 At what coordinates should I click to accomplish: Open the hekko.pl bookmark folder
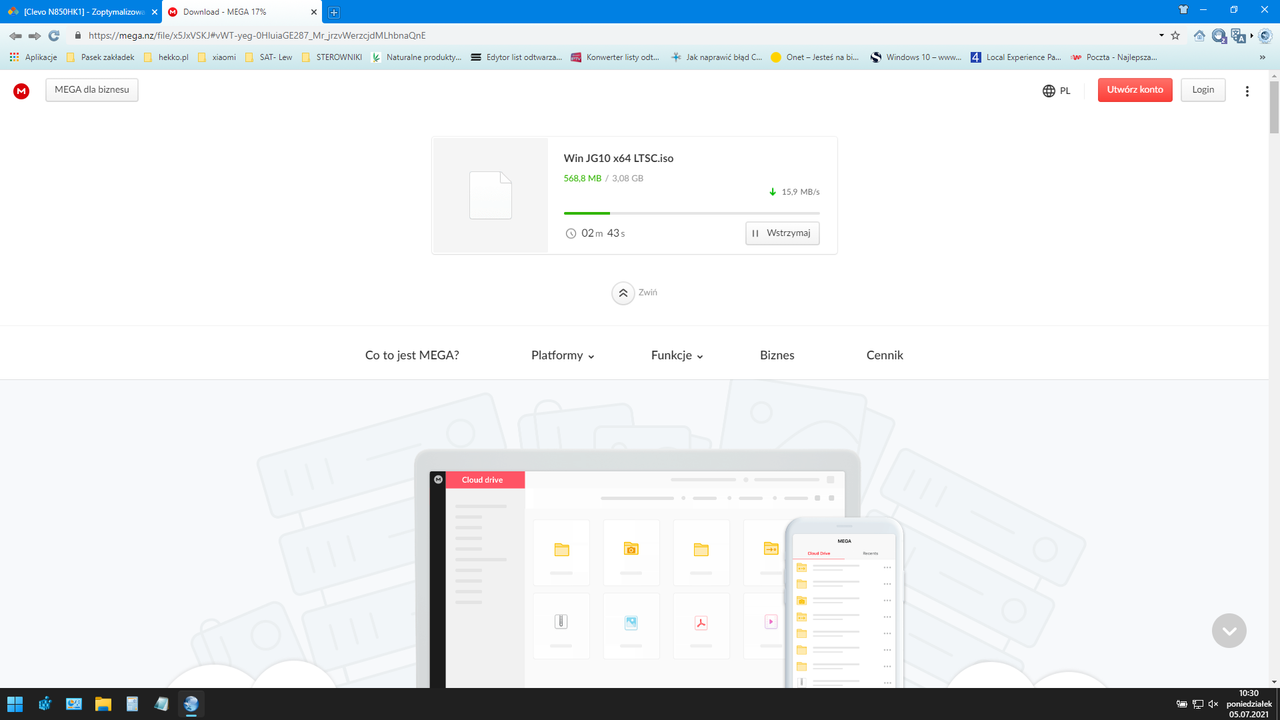point(166,57)
